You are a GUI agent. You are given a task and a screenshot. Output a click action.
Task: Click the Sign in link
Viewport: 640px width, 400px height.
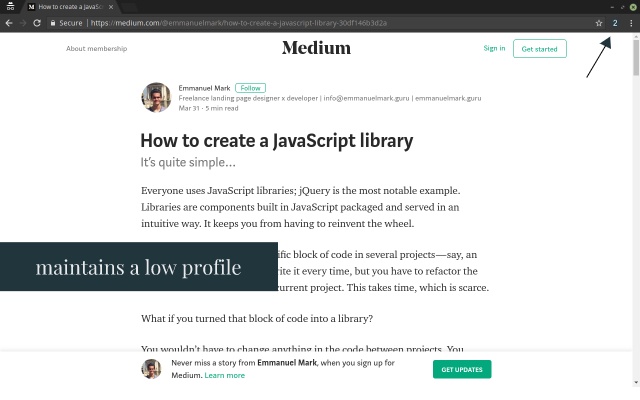(494, 48)
